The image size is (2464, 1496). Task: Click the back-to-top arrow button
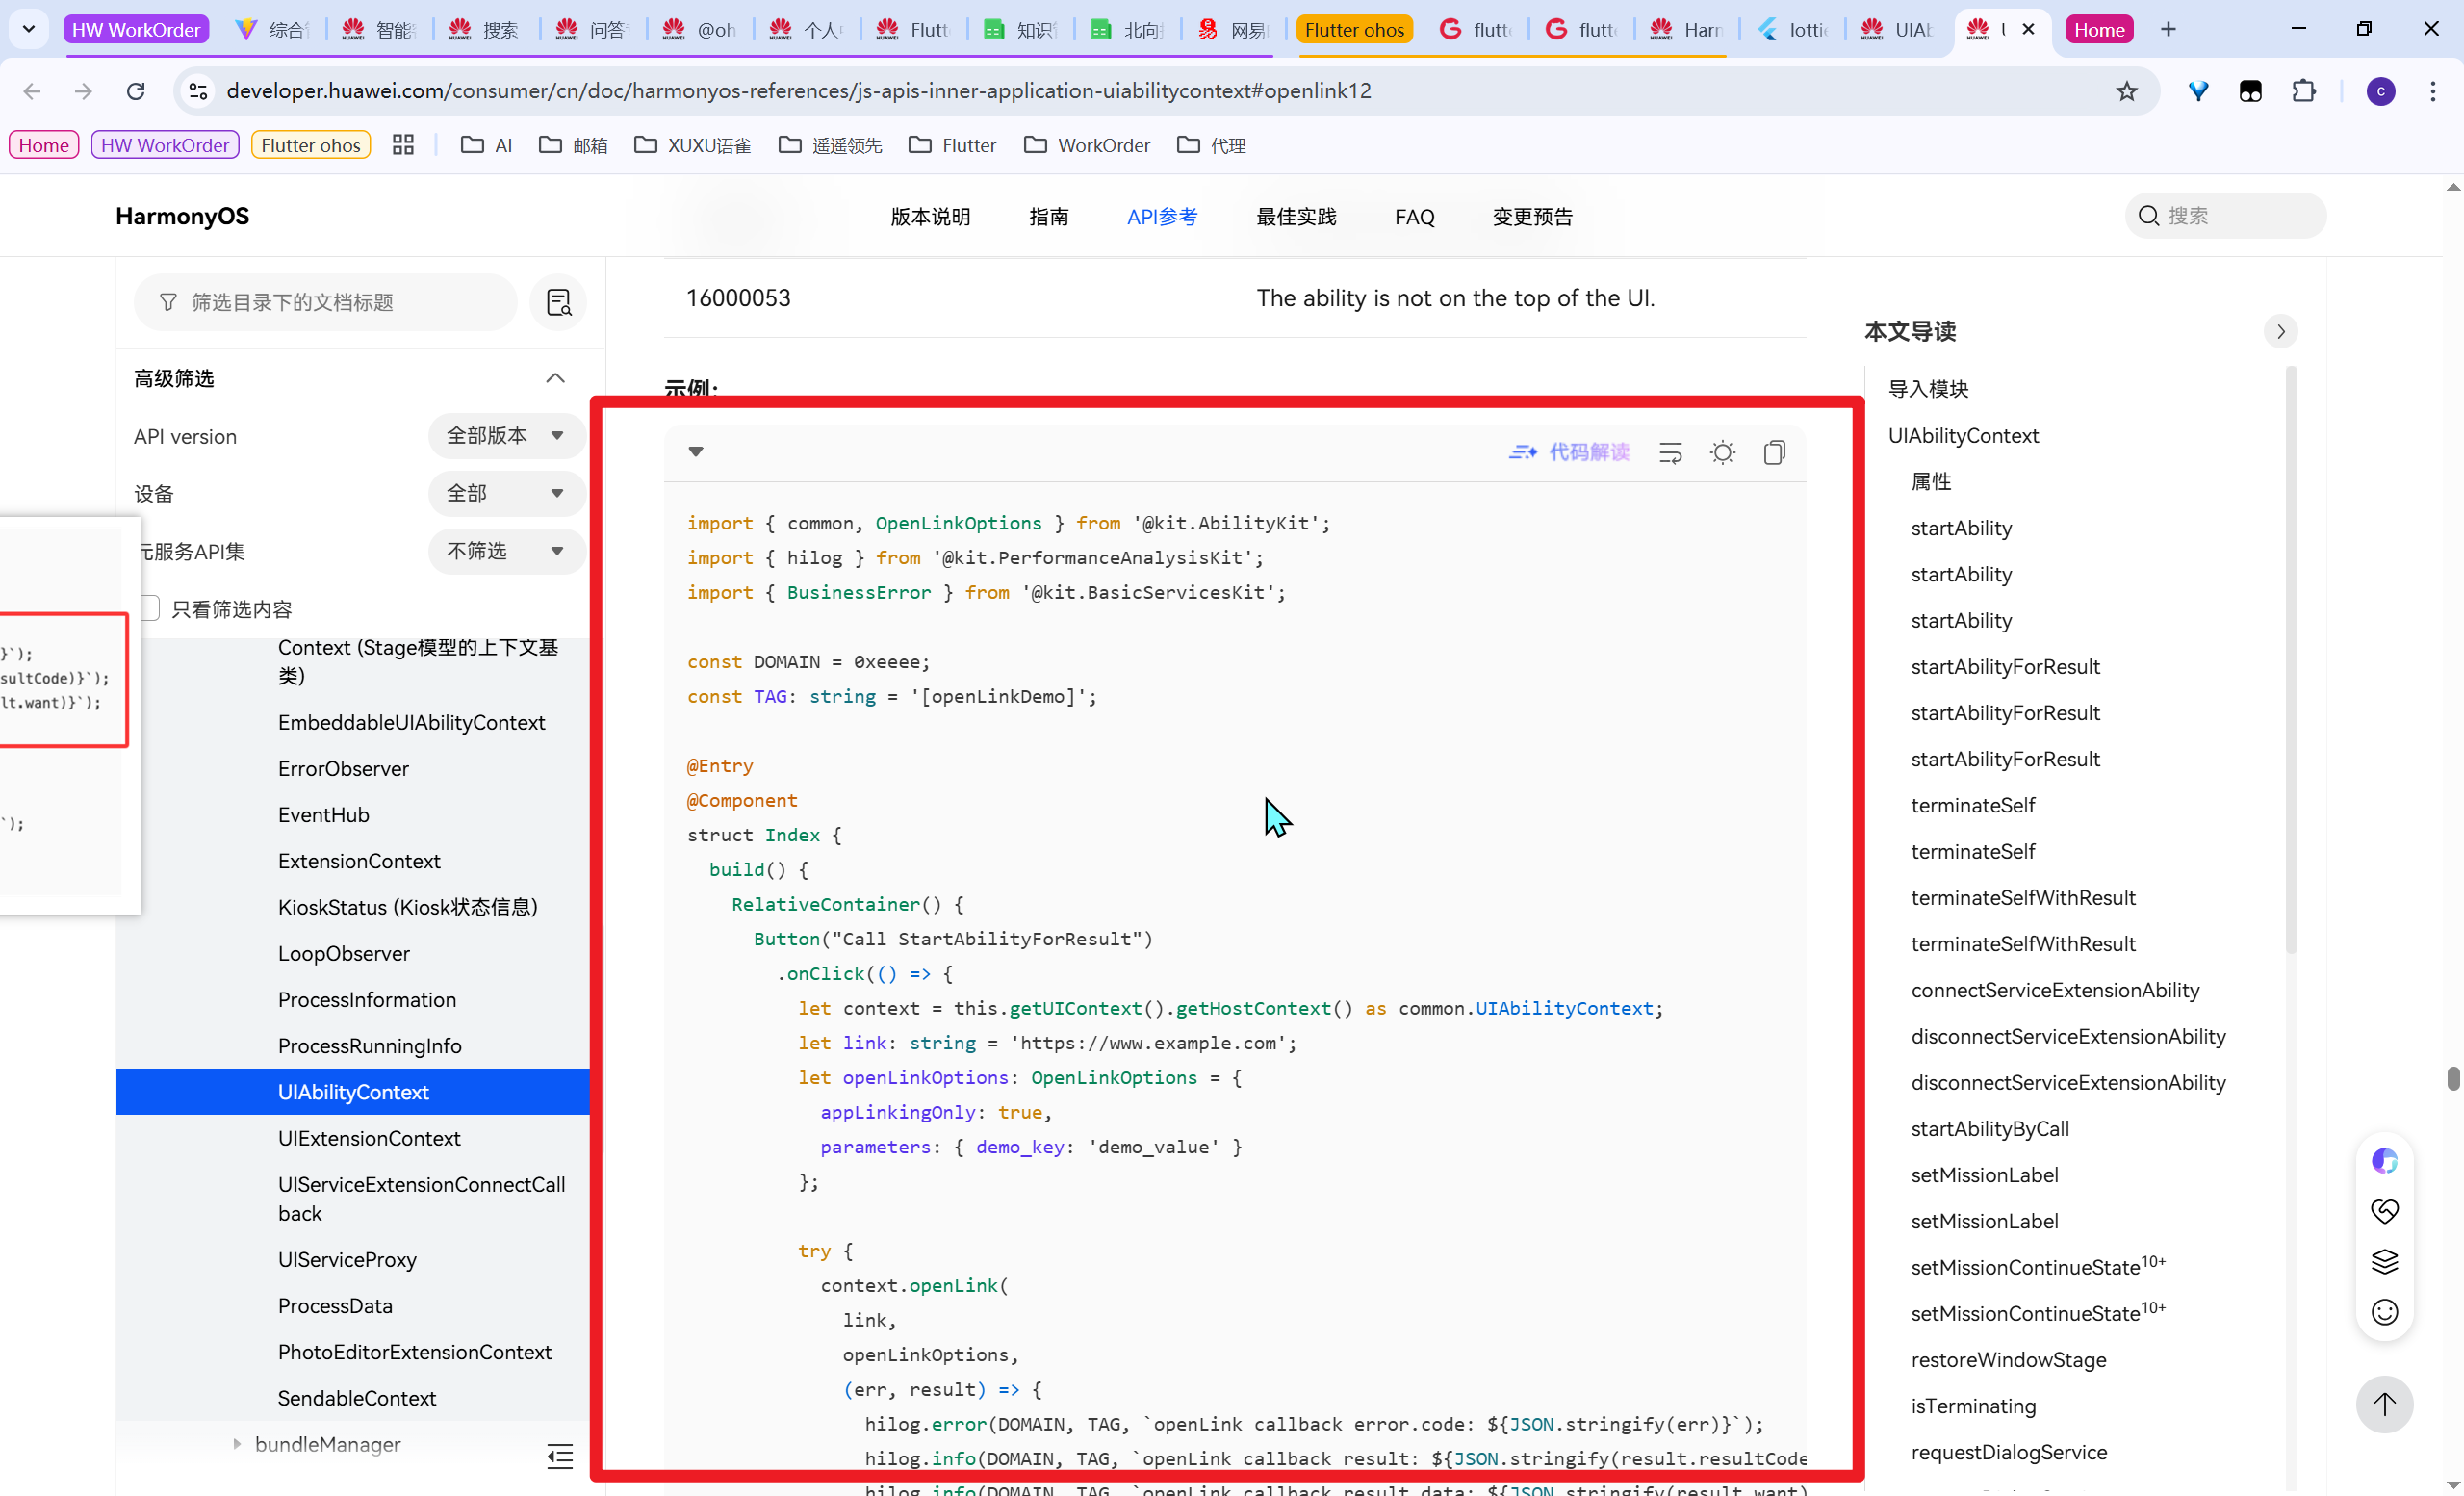point(2384,1404)
